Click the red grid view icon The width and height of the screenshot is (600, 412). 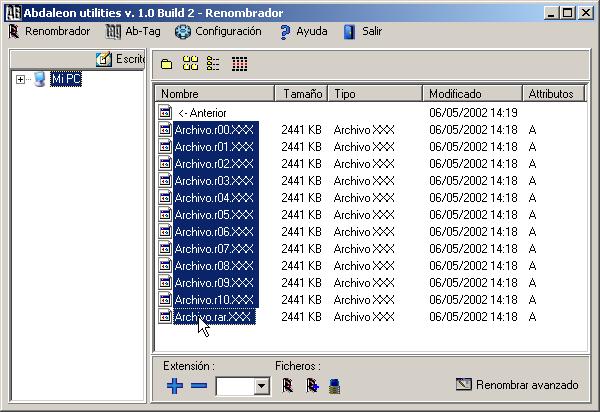point(239,64)
